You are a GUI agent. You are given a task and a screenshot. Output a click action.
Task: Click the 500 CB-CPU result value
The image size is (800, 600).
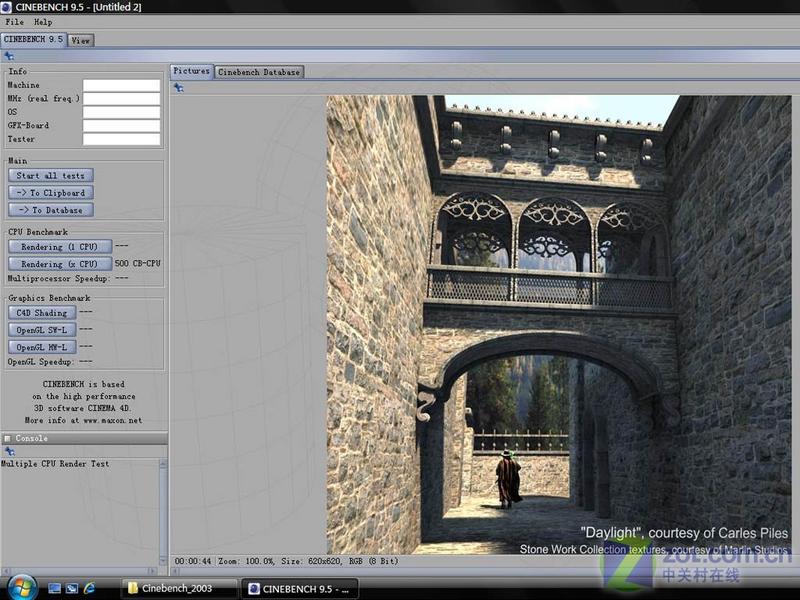coord(137,263)
